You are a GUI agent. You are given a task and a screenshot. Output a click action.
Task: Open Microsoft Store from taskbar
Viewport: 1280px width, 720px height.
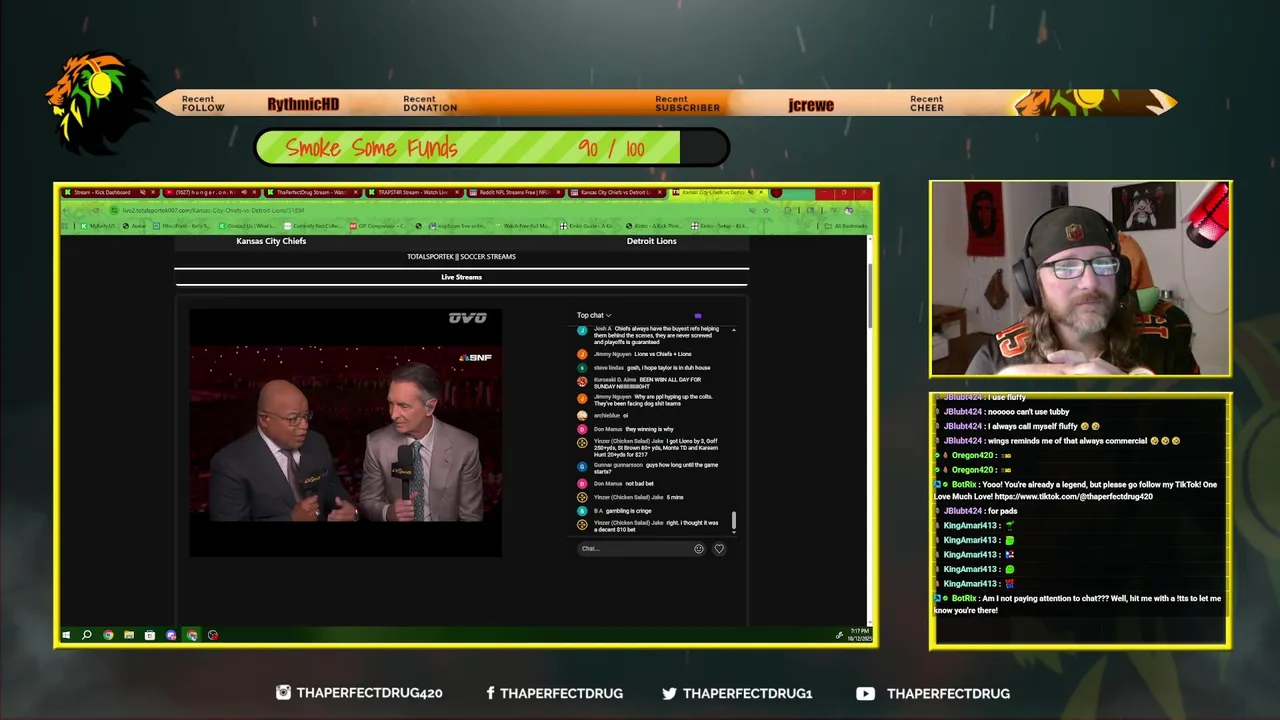tap(150, 635)
